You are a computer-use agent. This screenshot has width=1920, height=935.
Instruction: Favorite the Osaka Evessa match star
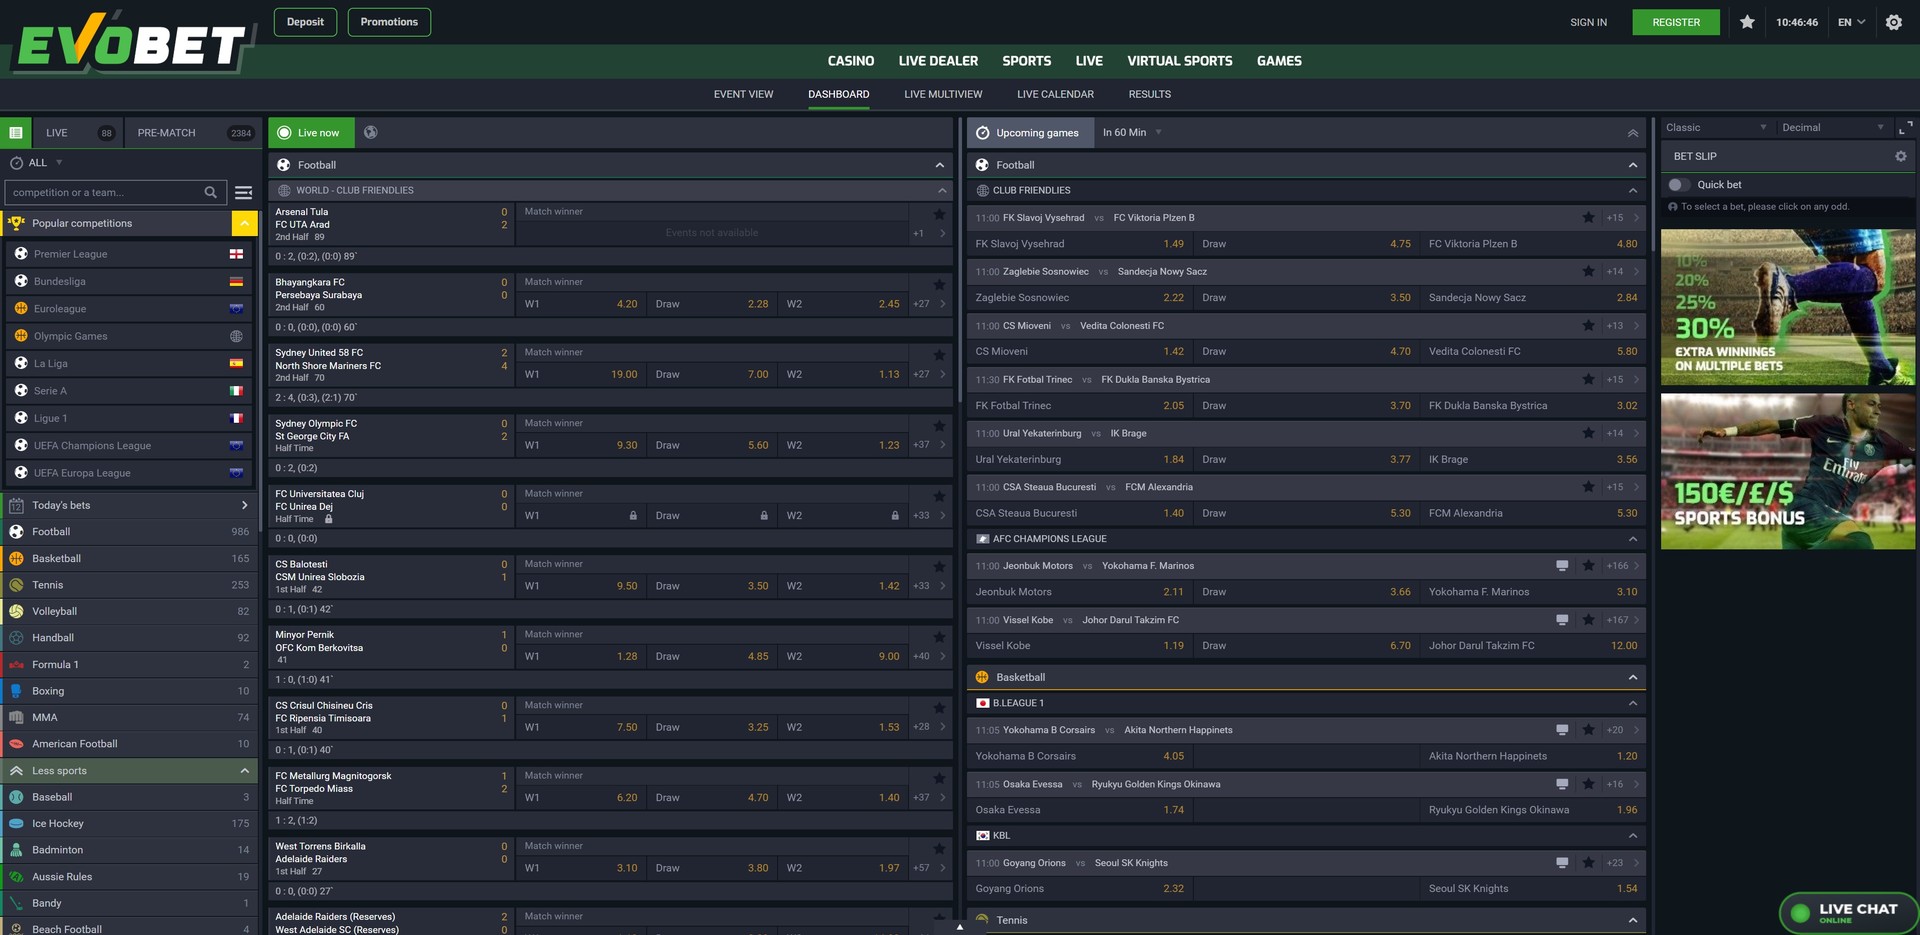pos(1588,784)
